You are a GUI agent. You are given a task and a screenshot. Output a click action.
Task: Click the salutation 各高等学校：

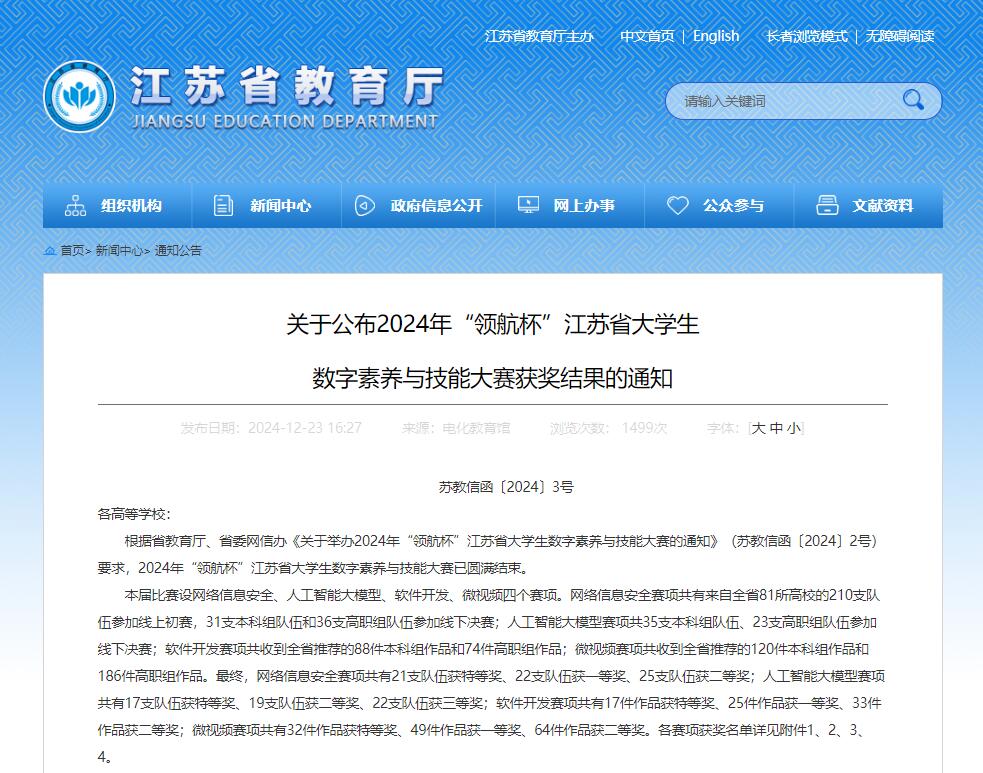134,515
